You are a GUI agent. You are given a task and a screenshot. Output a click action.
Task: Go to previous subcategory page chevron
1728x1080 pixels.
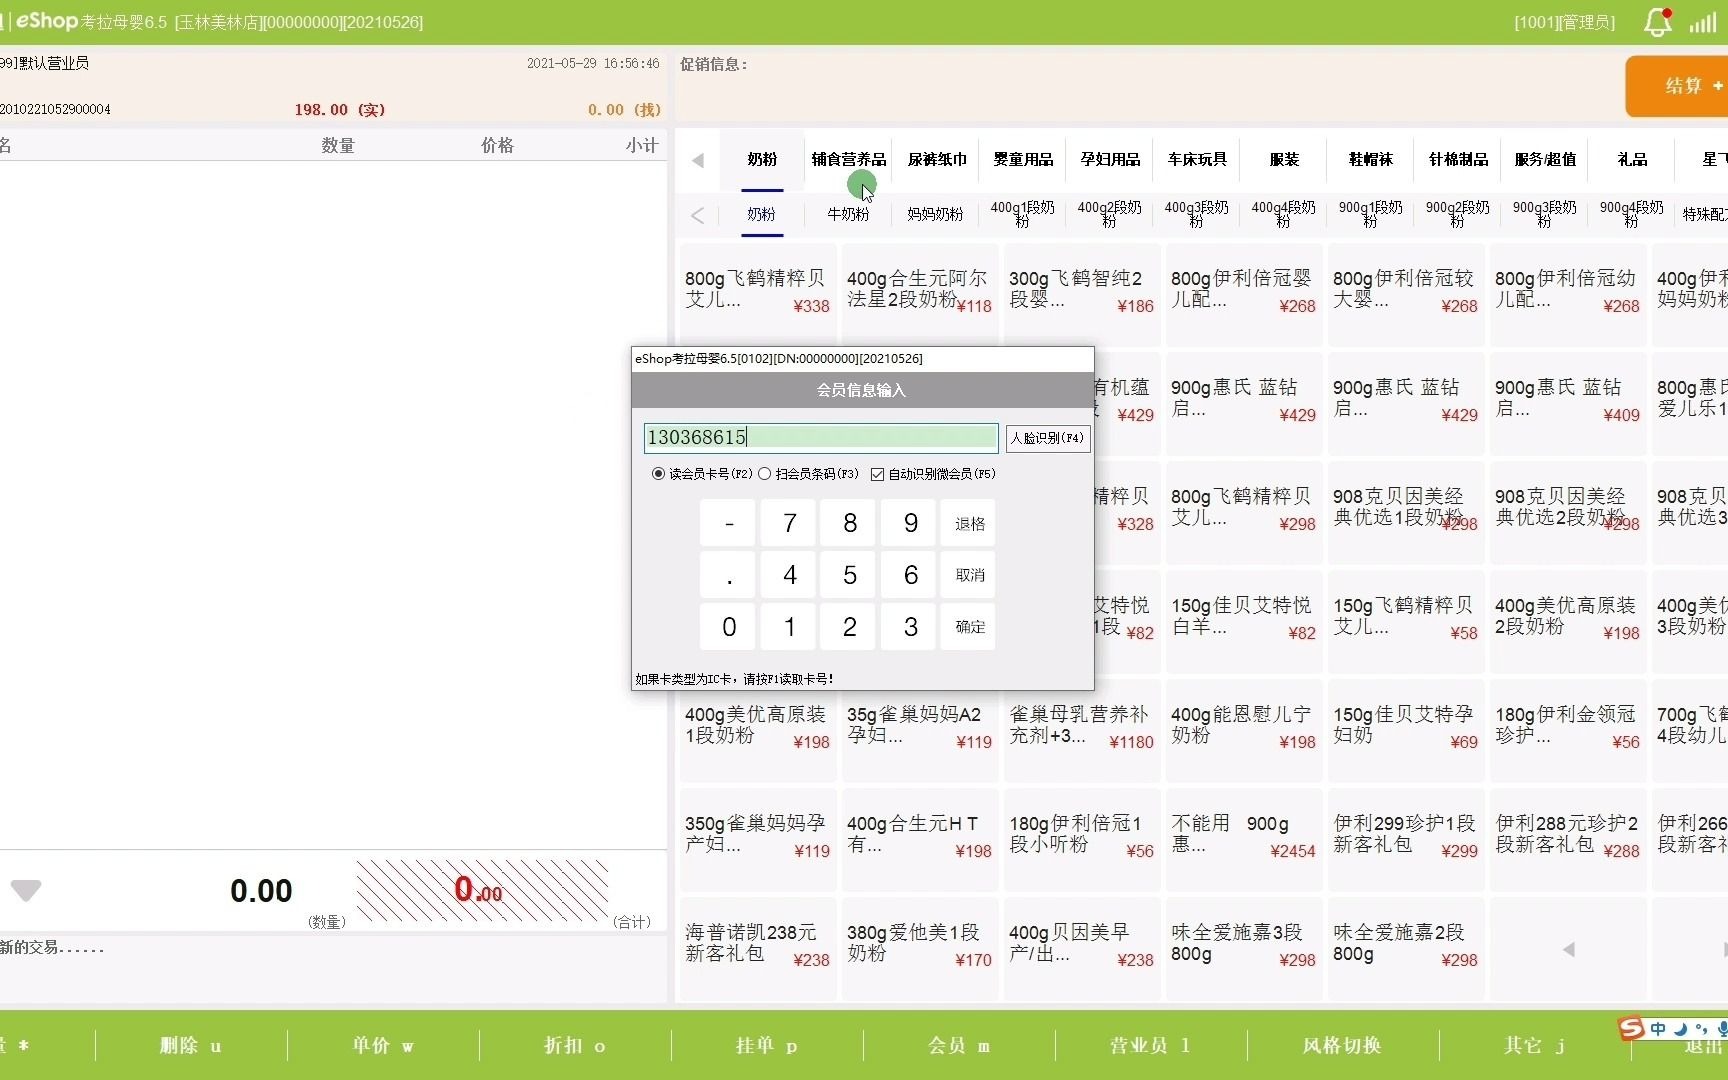pyautogui.click(x=698, y=214)
